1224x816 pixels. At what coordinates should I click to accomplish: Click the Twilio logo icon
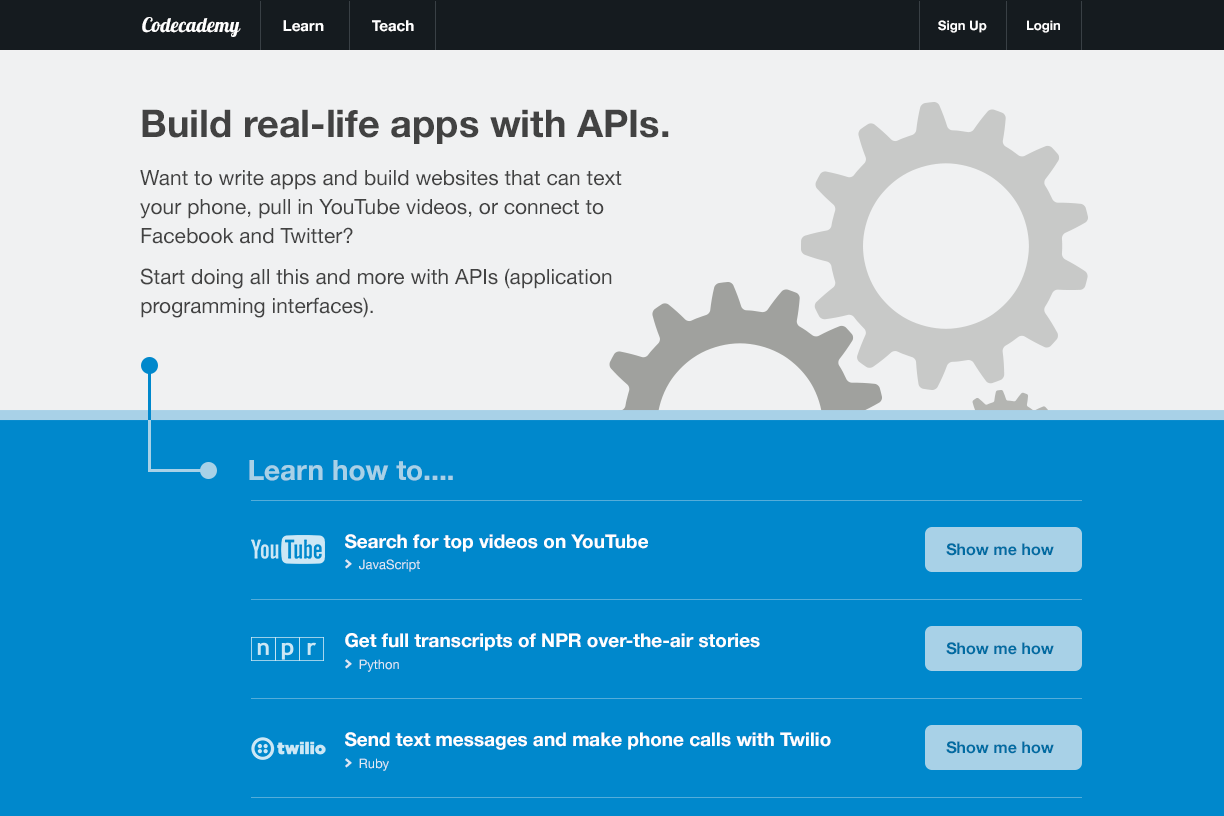pos(288,748)
